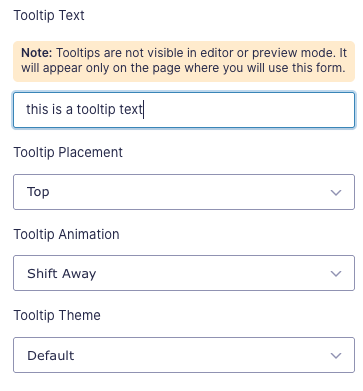
Task: Select the 'Shift Away' value text
Action: [62, 273]
